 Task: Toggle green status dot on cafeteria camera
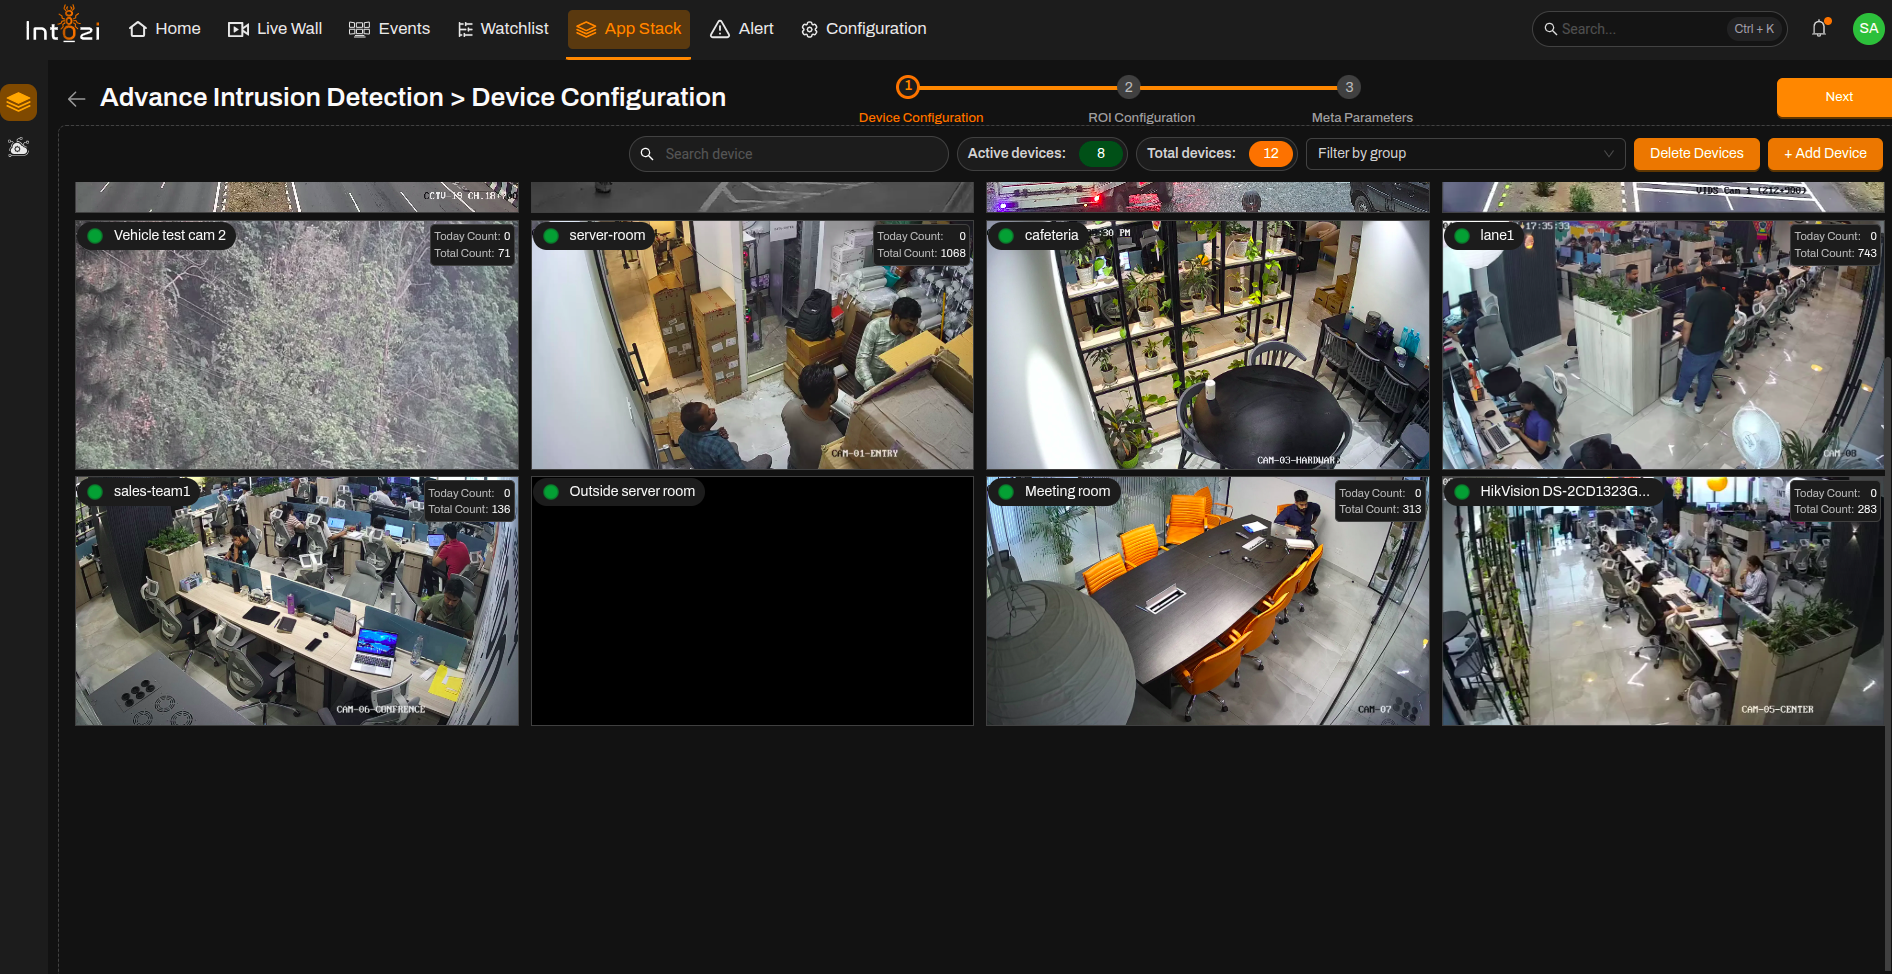coord(1007,236)
